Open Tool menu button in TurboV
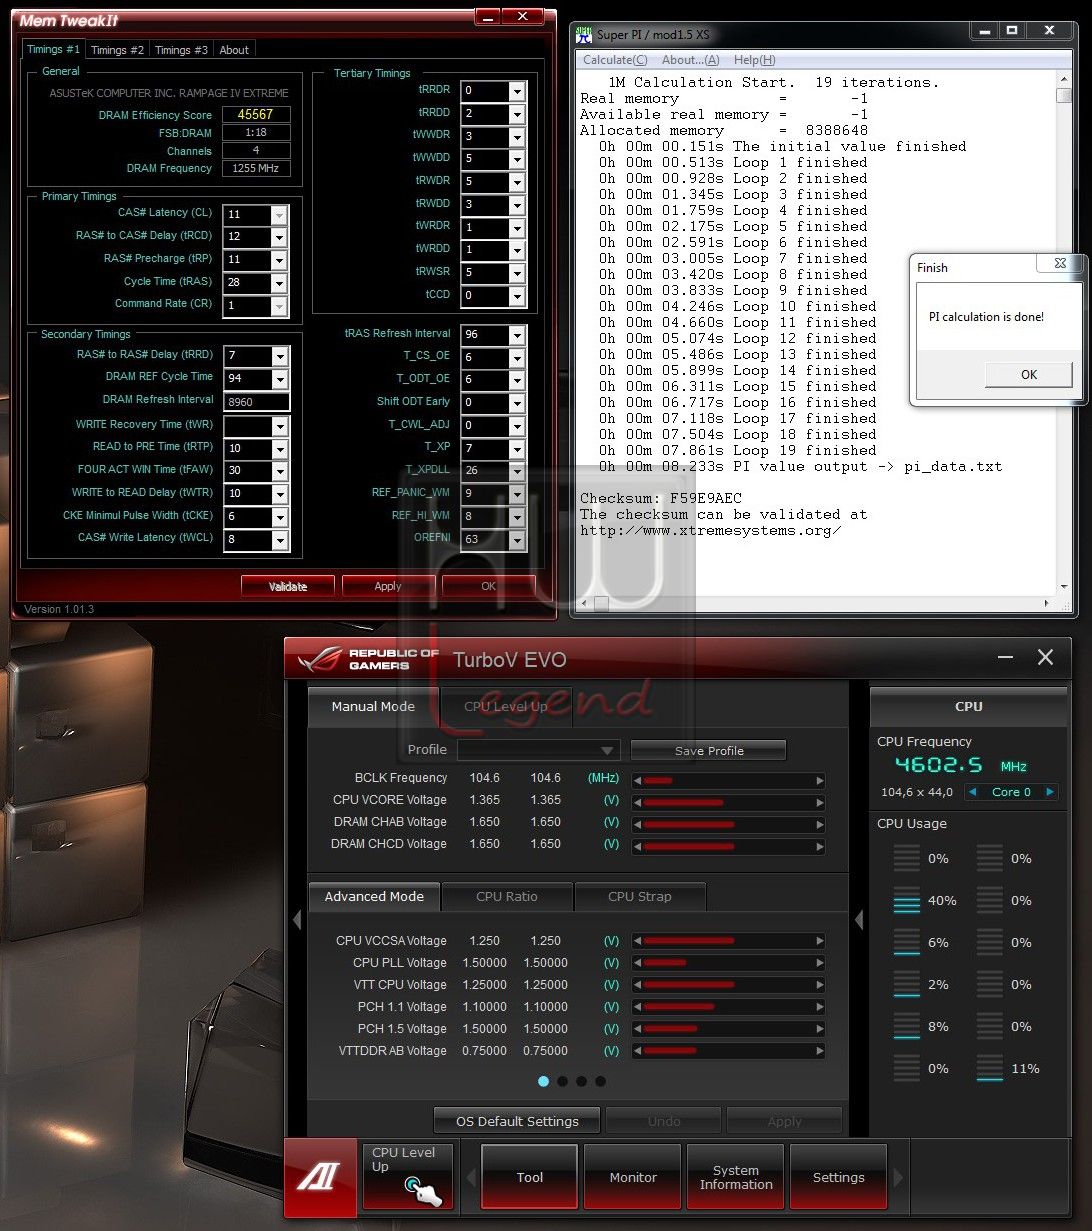Image resolution: width=1092 pixels, height=1231 pixels. point(530,1178)
